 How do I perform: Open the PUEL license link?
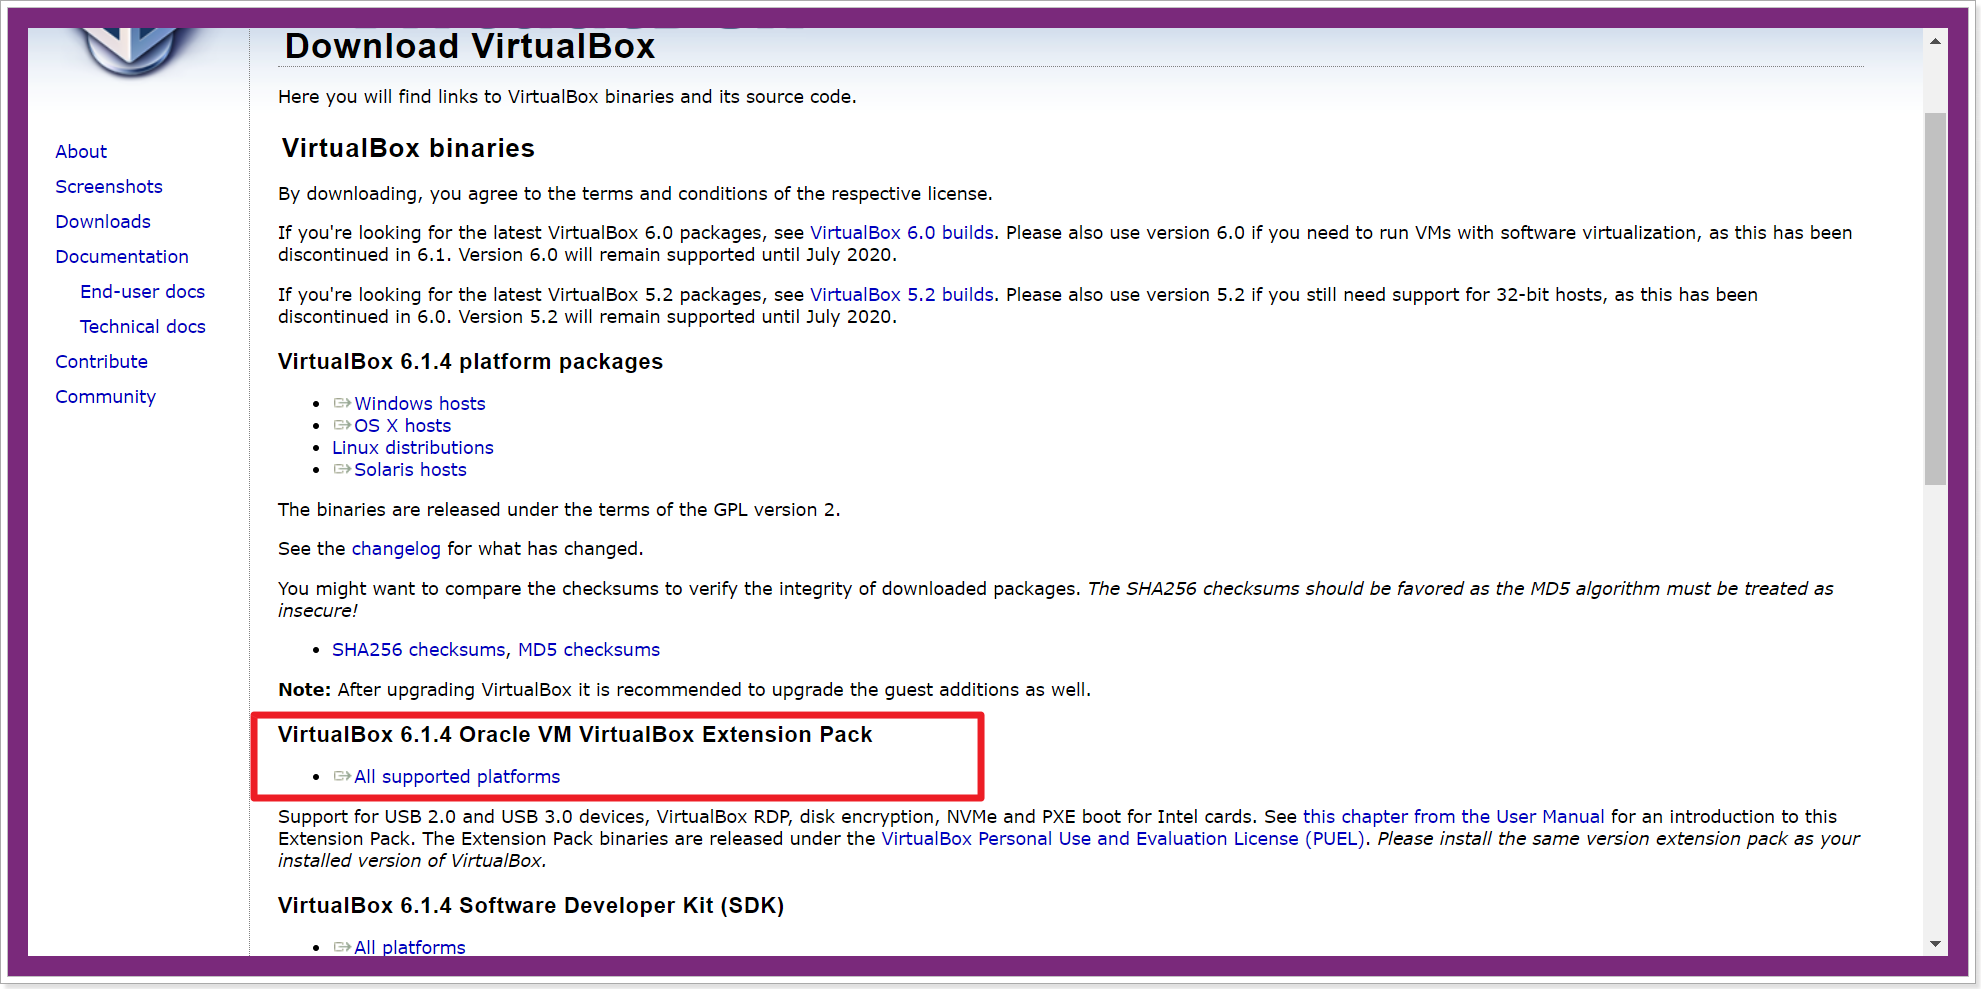(x=1123, y=838)
